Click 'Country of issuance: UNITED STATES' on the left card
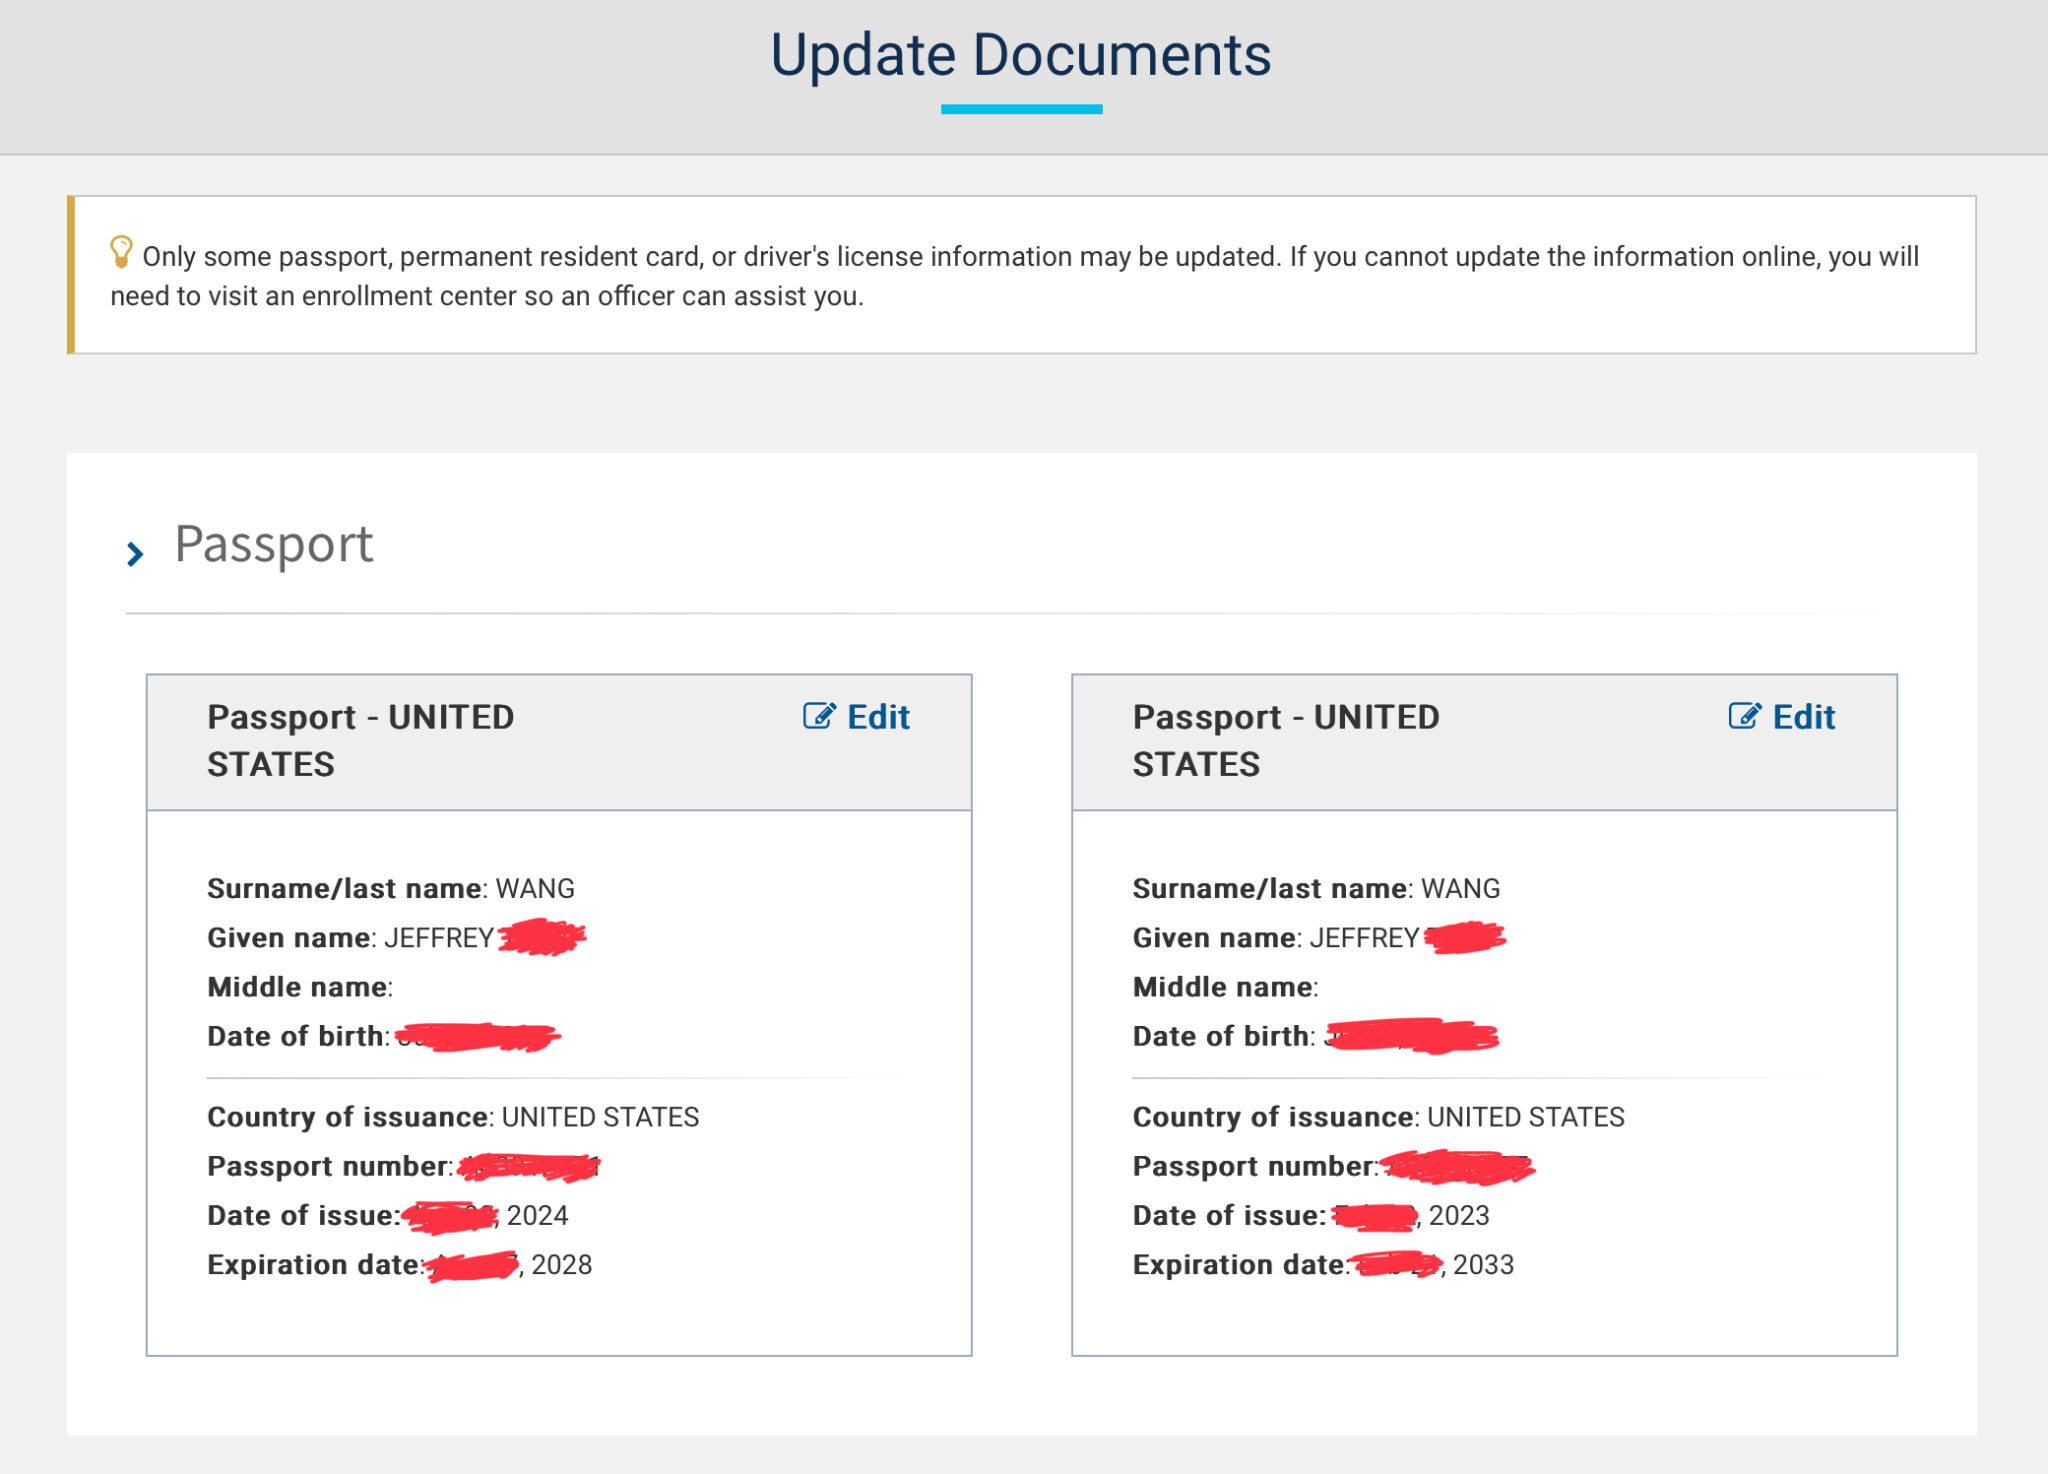Viewport: 2048px width, 1474px height. pyautogui.click(x=452, y=1117)
